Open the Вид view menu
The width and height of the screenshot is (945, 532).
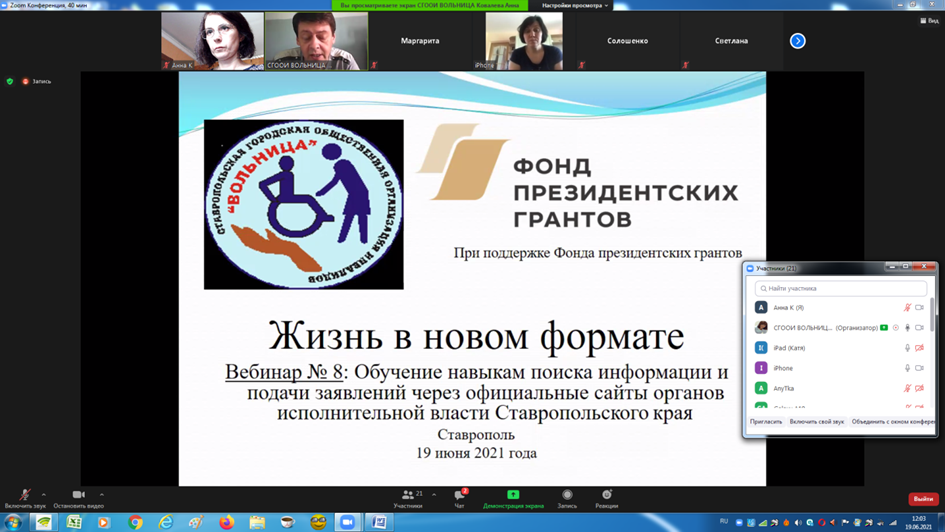tap(929, 20)
